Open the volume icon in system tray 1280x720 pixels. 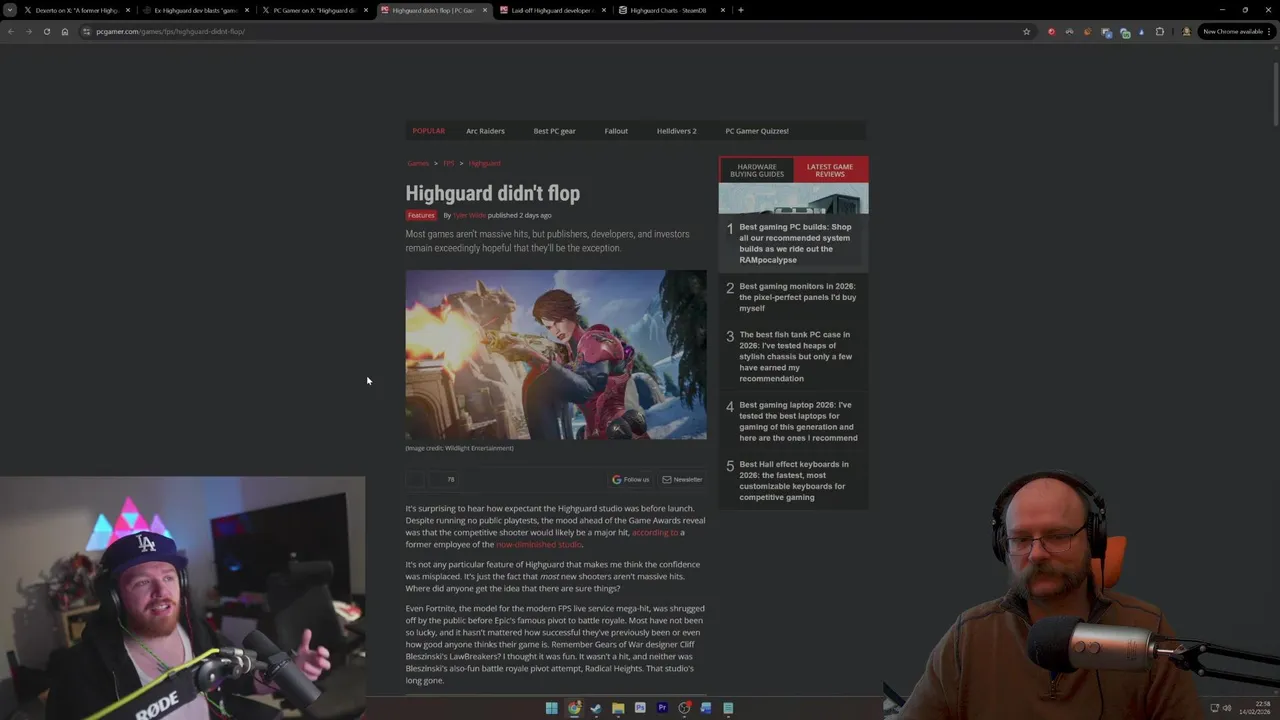click(x=1227, y=708)
